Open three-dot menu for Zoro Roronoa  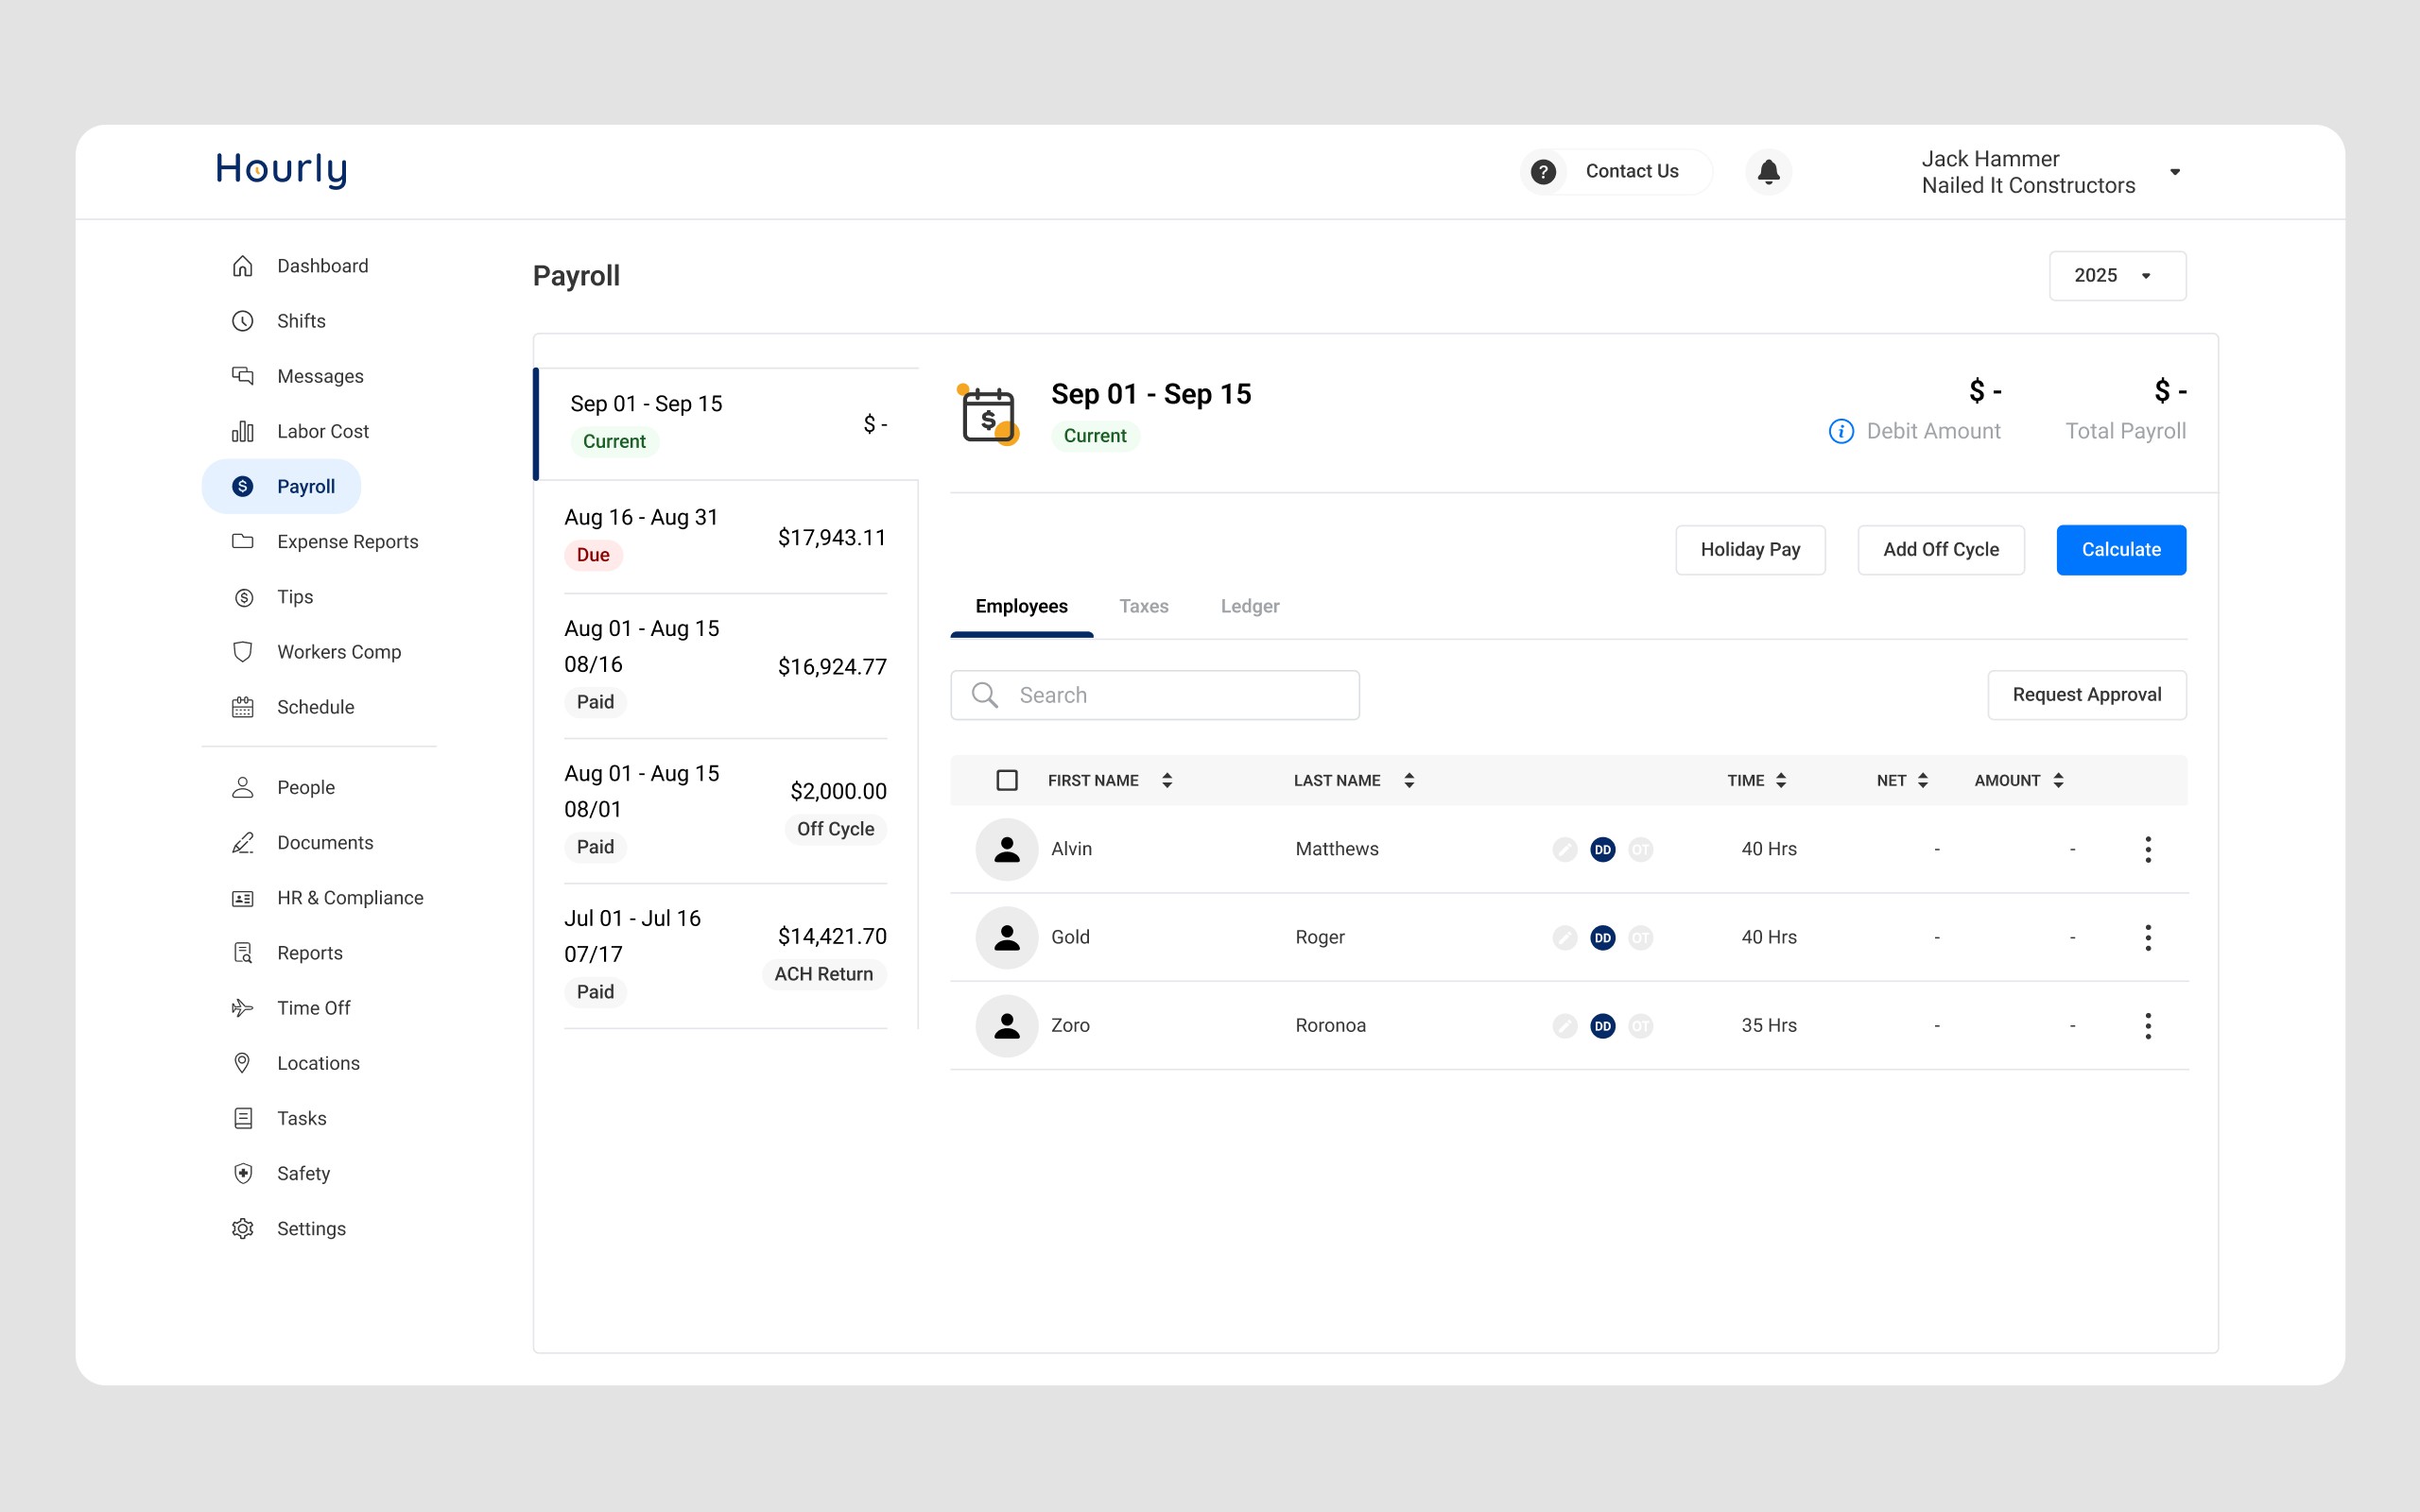2147,1025
